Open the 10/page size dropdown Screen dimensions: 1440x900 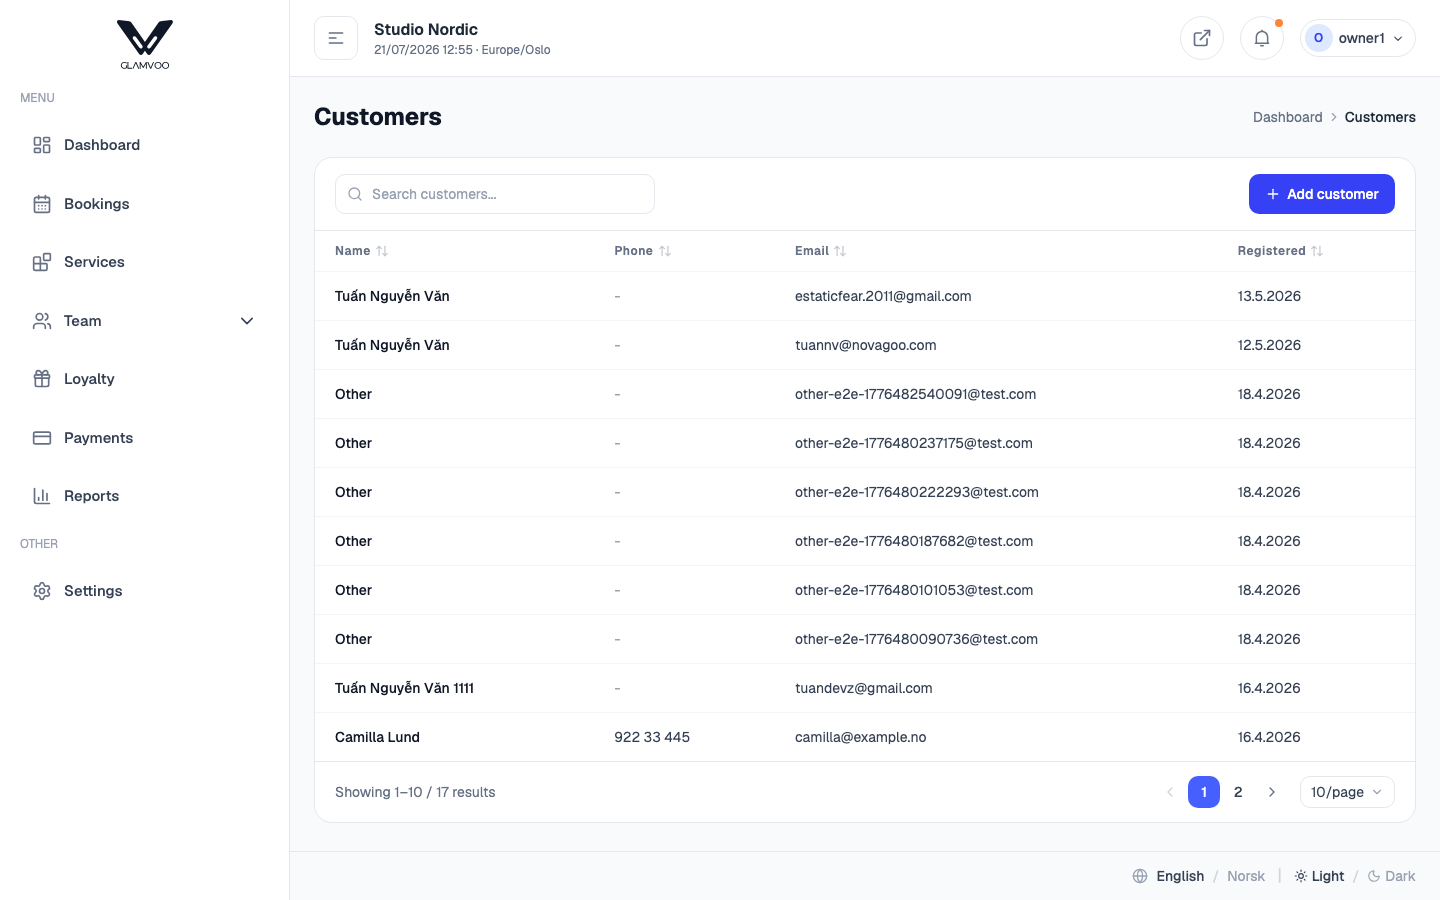1347,792
